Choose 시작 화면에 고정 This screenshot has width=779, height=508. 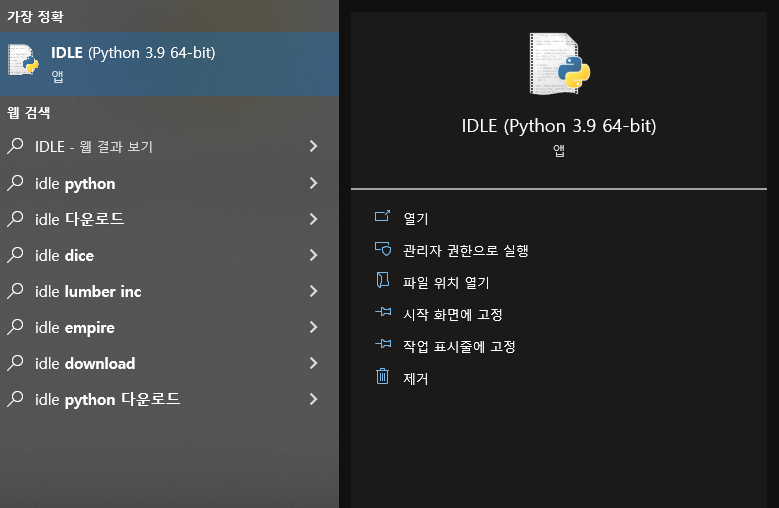coord(453,314)
